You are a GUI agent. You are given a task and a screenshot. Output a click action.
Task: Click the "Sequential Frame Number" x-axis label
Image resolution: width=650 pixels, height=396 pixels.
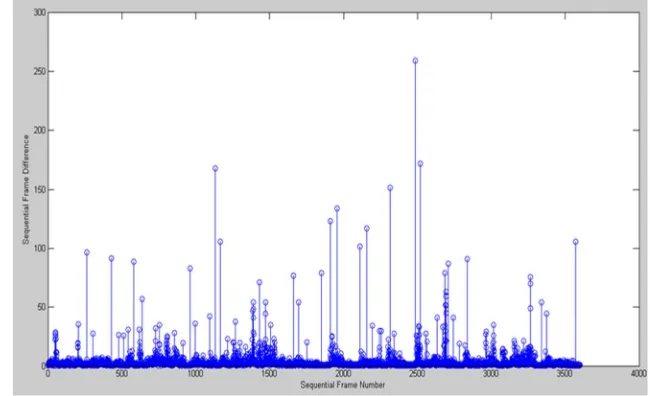point(342,385)
